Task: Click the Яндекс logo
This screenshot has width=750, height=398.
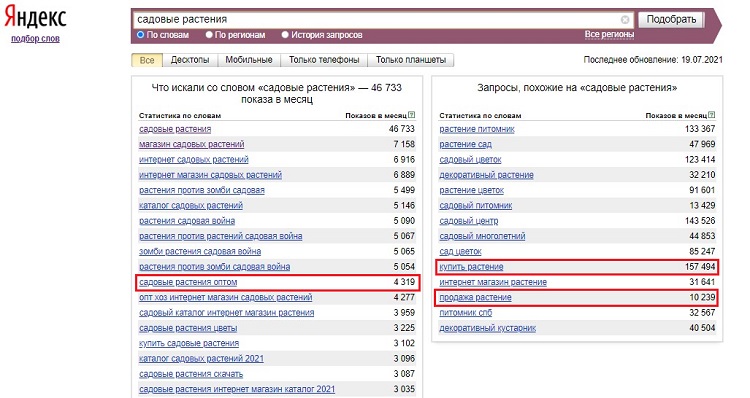Action: 35,18
